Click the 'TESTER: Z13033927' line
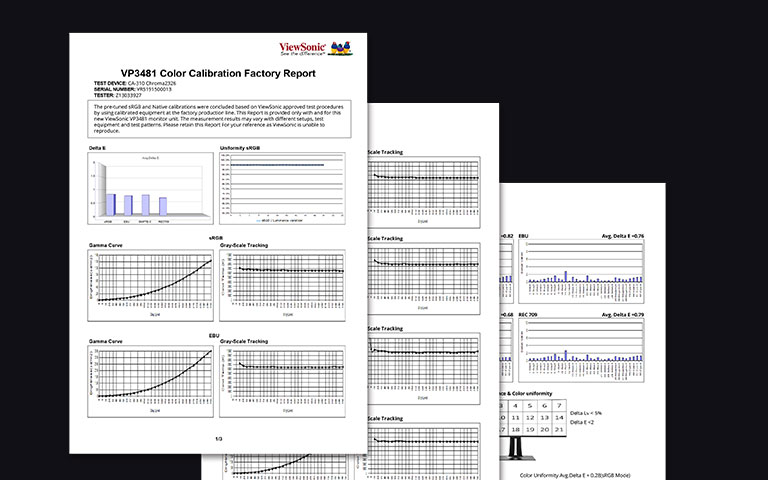768x480 pixels. click(x=118, y=96)
